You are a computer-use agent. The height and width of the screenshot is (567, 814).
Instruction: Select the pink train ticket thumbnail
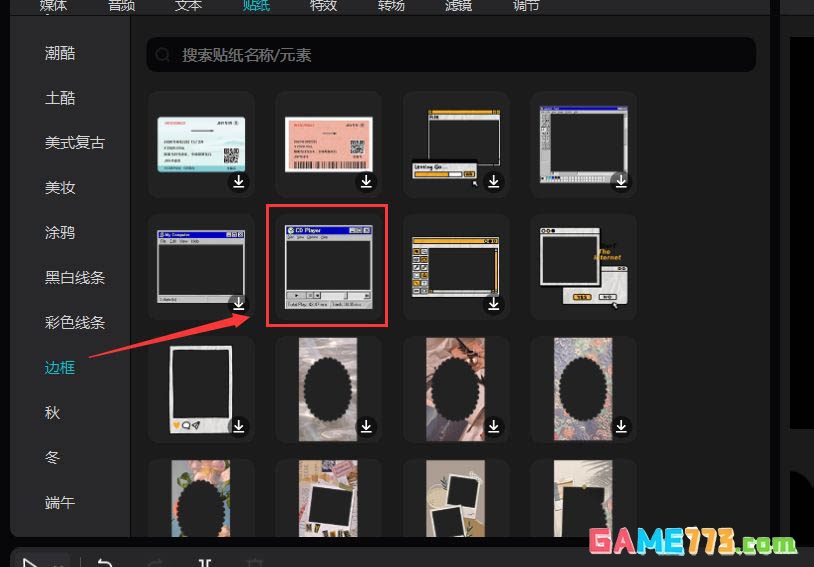click(x=329, y=144)
